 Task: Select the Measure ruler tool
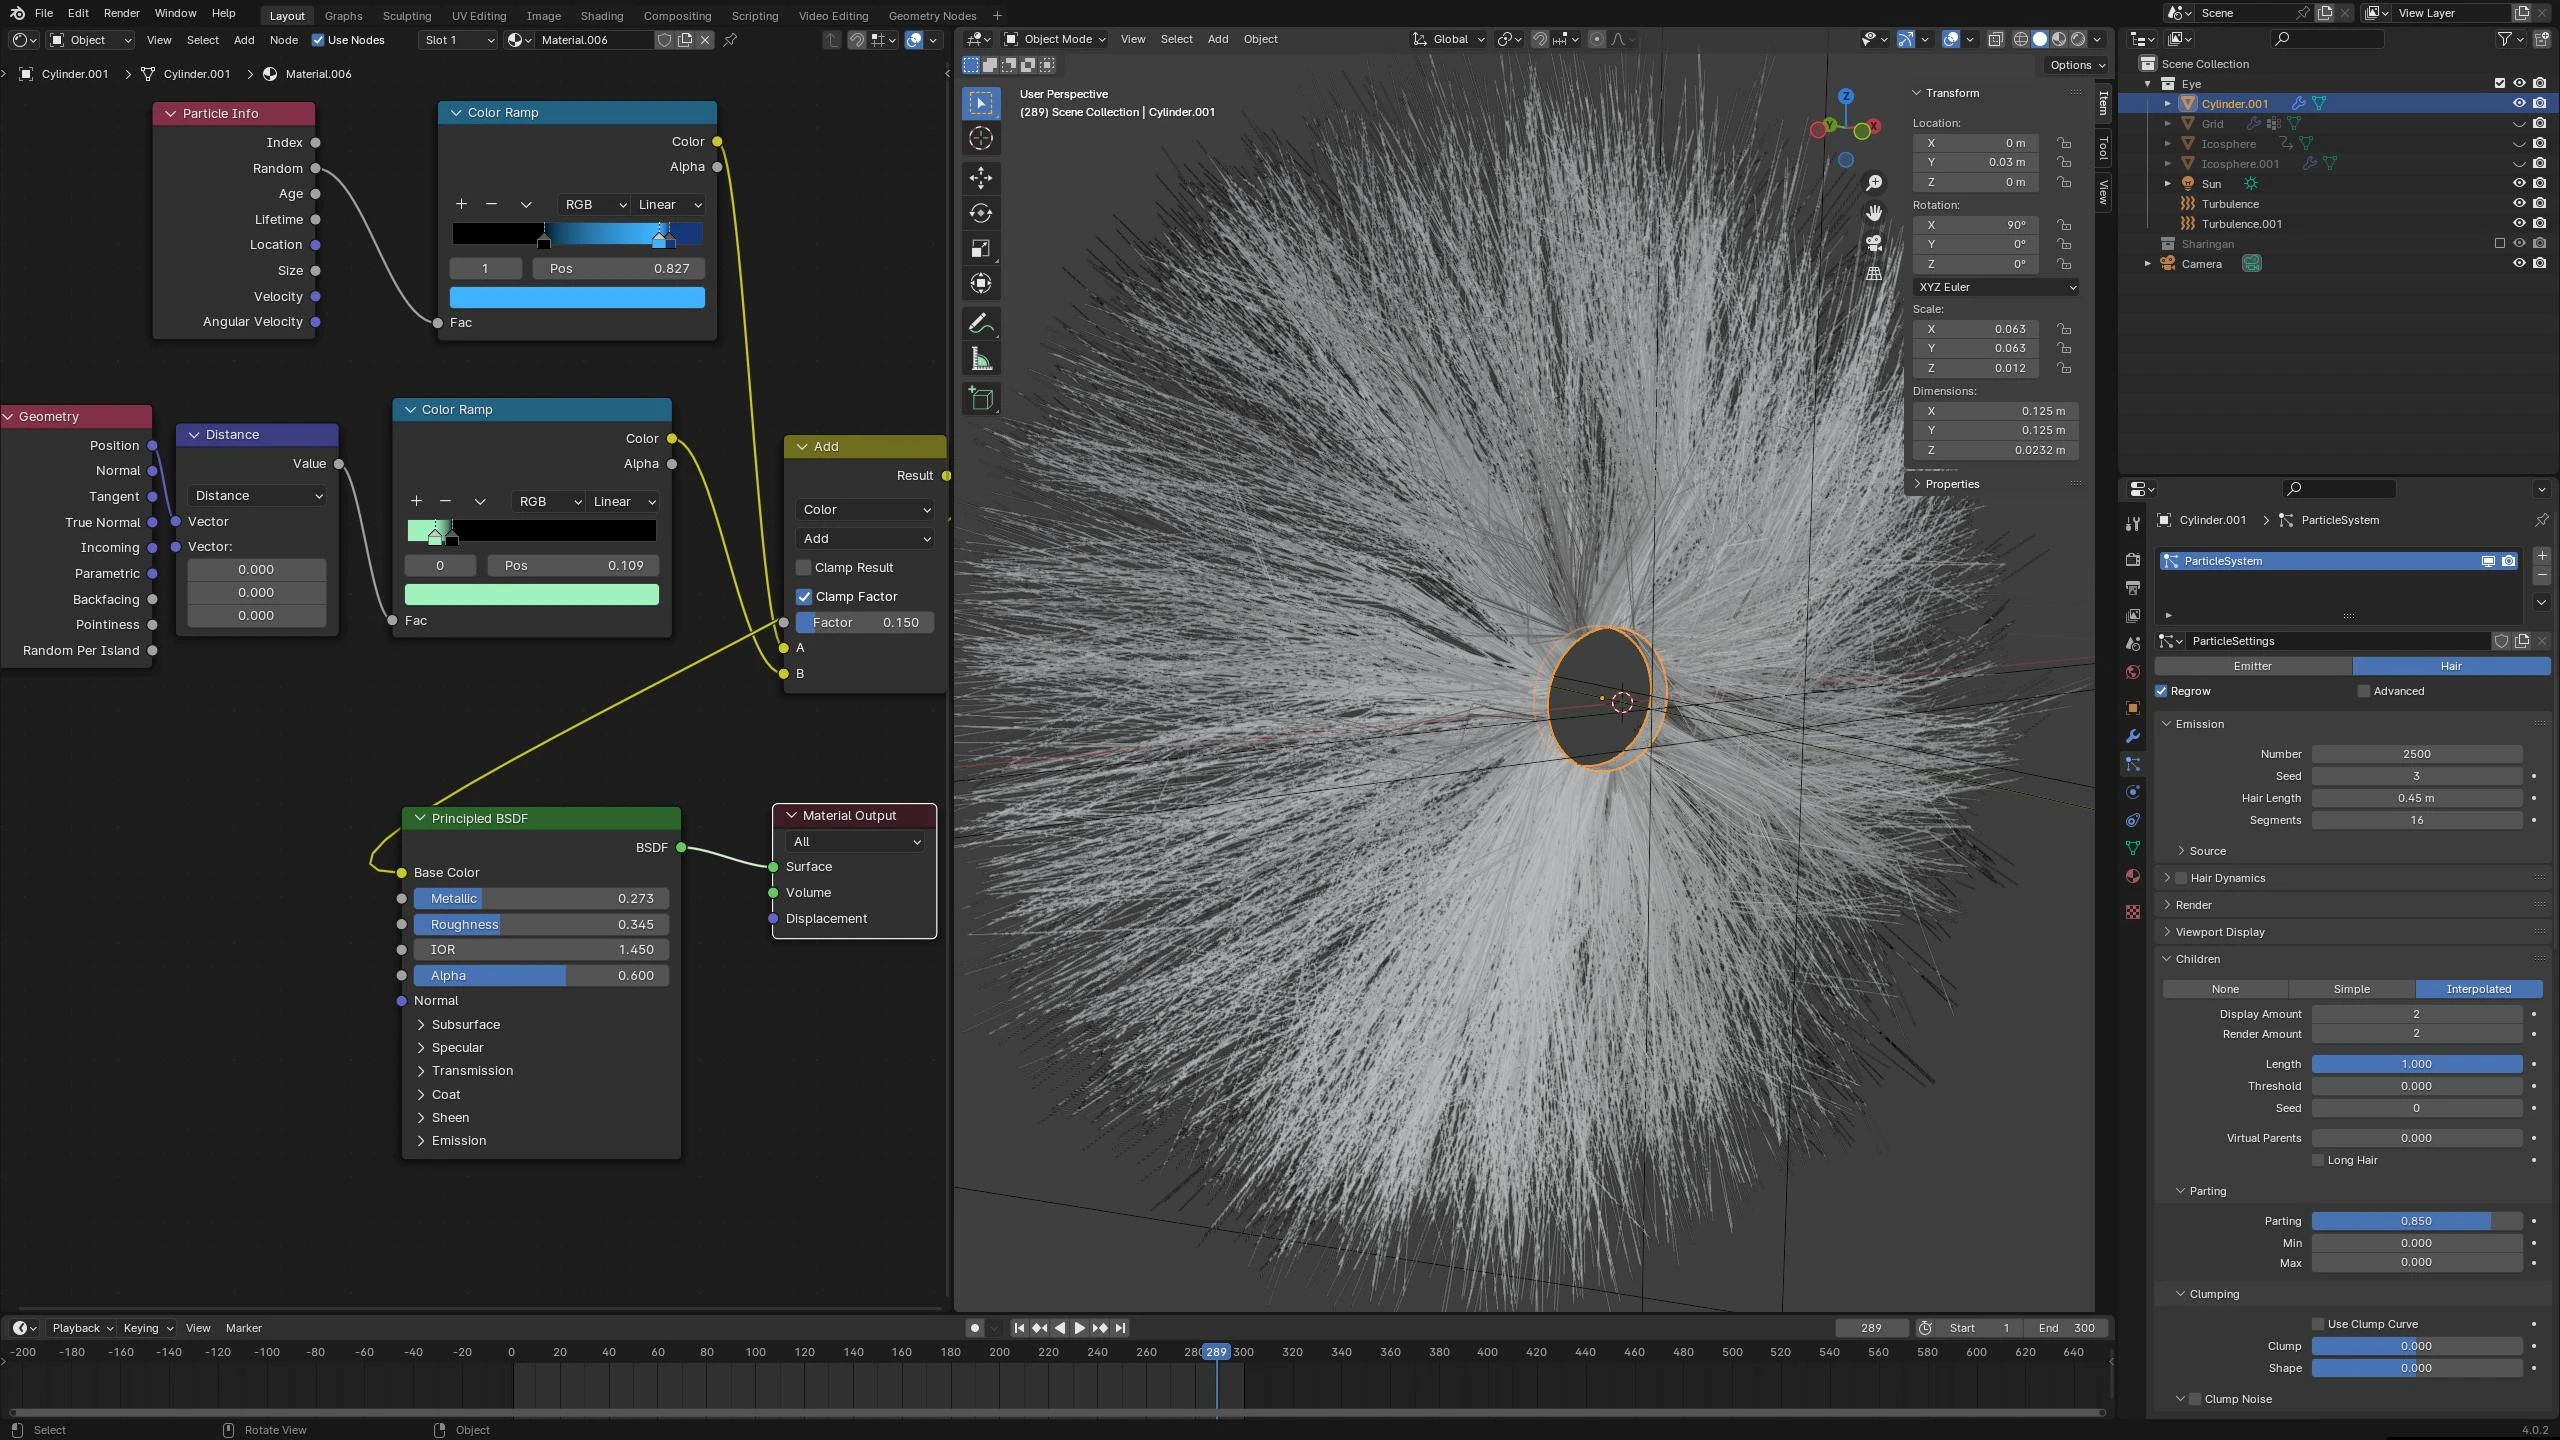[x=981, y=359]
